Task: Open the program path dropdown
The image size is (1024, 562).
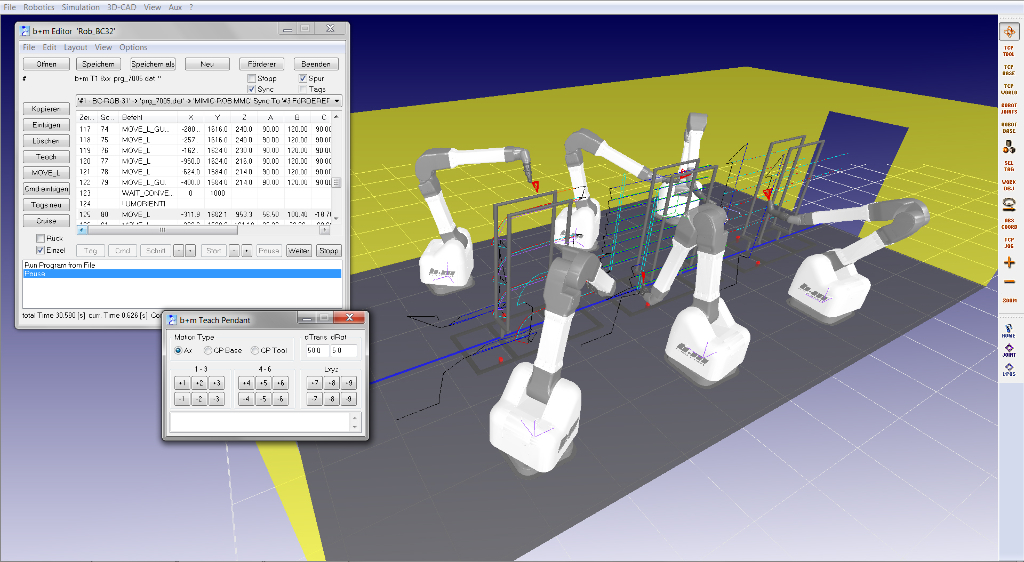Action: pyautogui.click(x=337, y=101)
